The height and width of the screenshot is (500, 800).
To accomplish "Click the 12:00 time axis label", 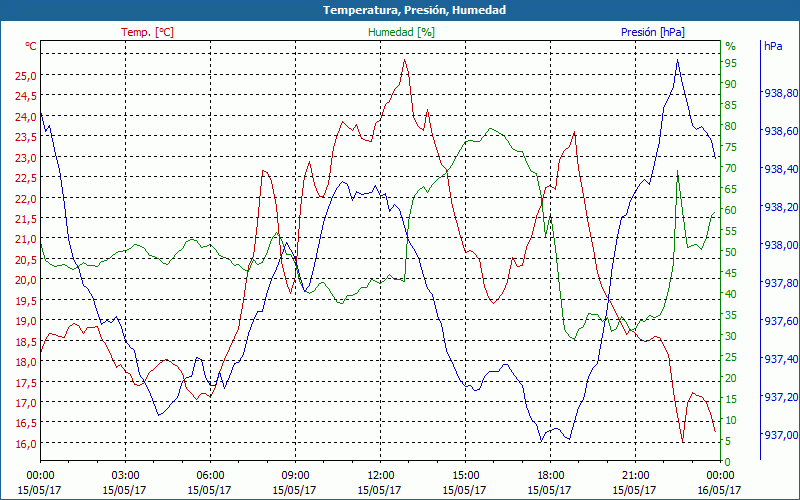I will click(x=380, y=476).
